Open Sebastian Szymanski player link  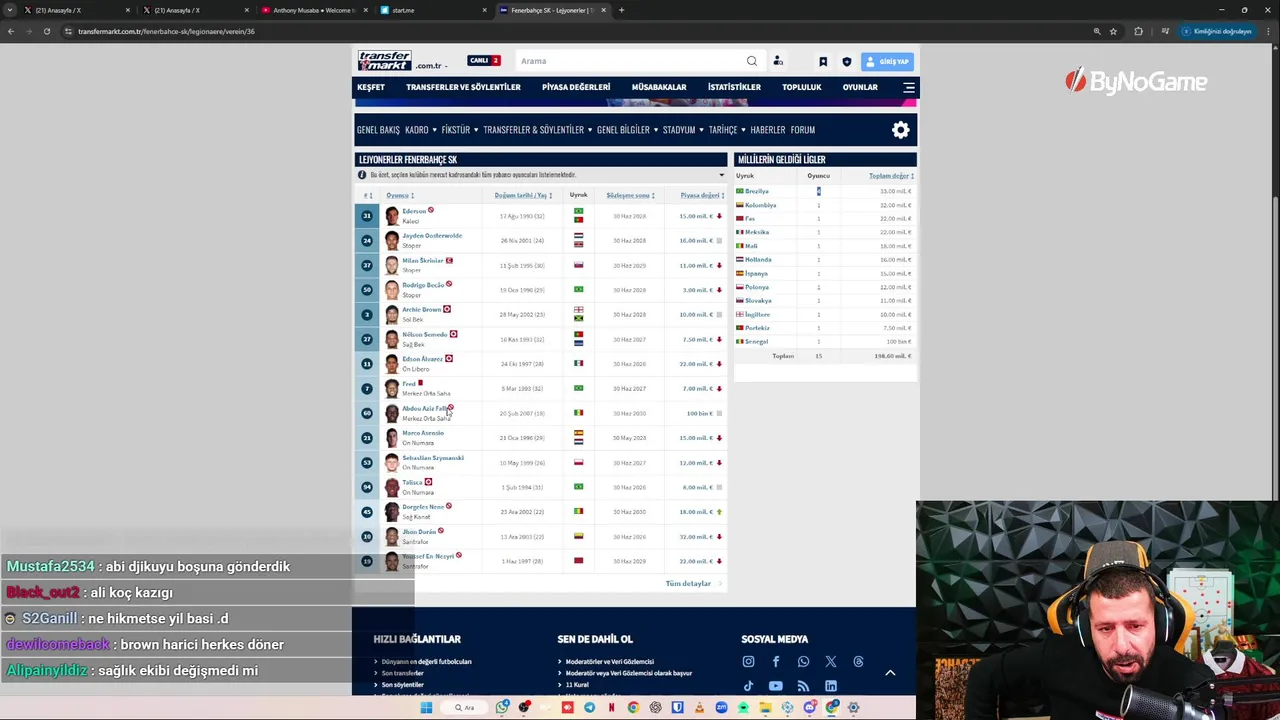pyautogui.click(x=433, y=458)
